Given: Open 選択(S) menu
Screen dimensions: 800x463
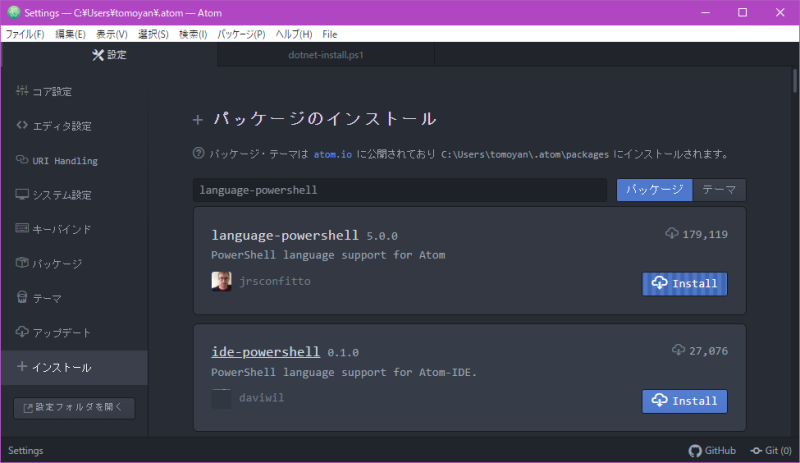Looking at the screenshot, I should pos(153,34).
